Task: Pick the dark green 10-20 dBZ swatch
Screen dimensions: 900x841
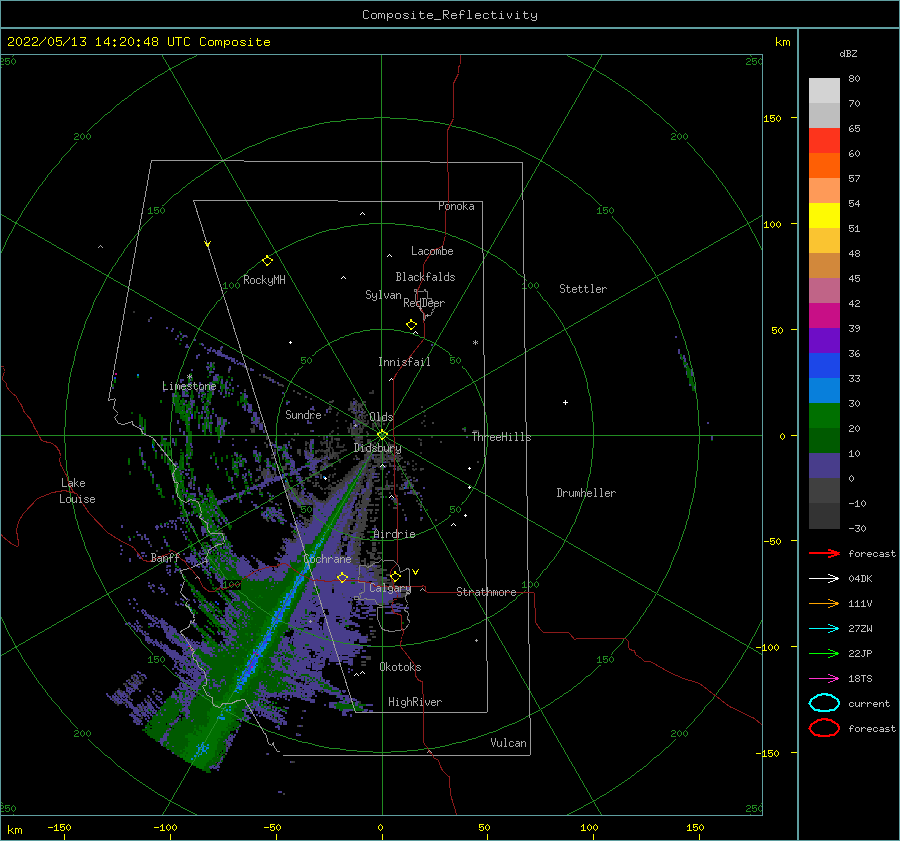Action: (x=824, y=441)
